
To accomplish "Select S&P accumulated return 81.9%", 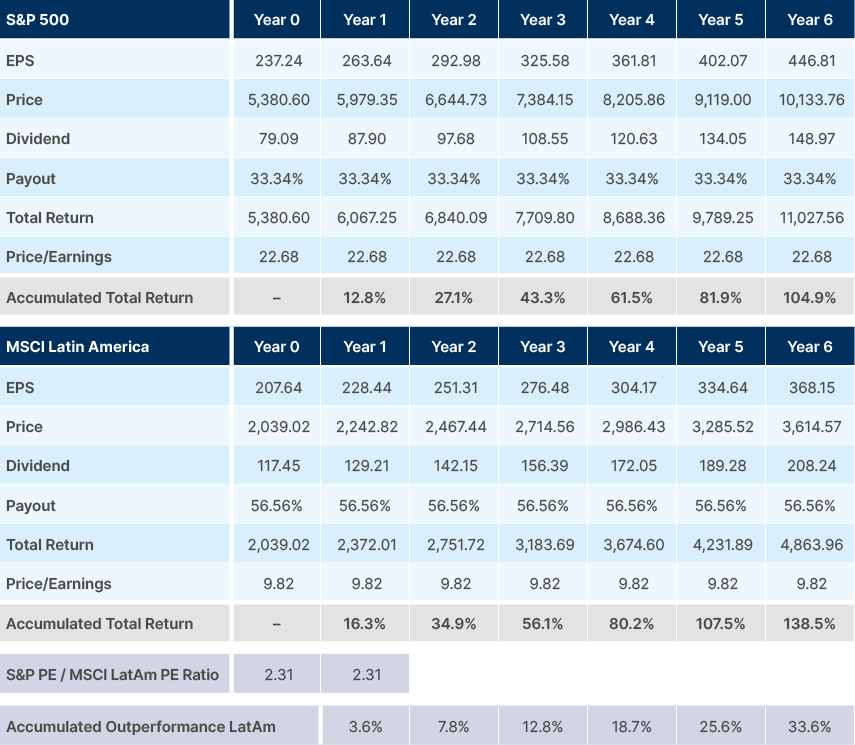I will pos(720,298).
